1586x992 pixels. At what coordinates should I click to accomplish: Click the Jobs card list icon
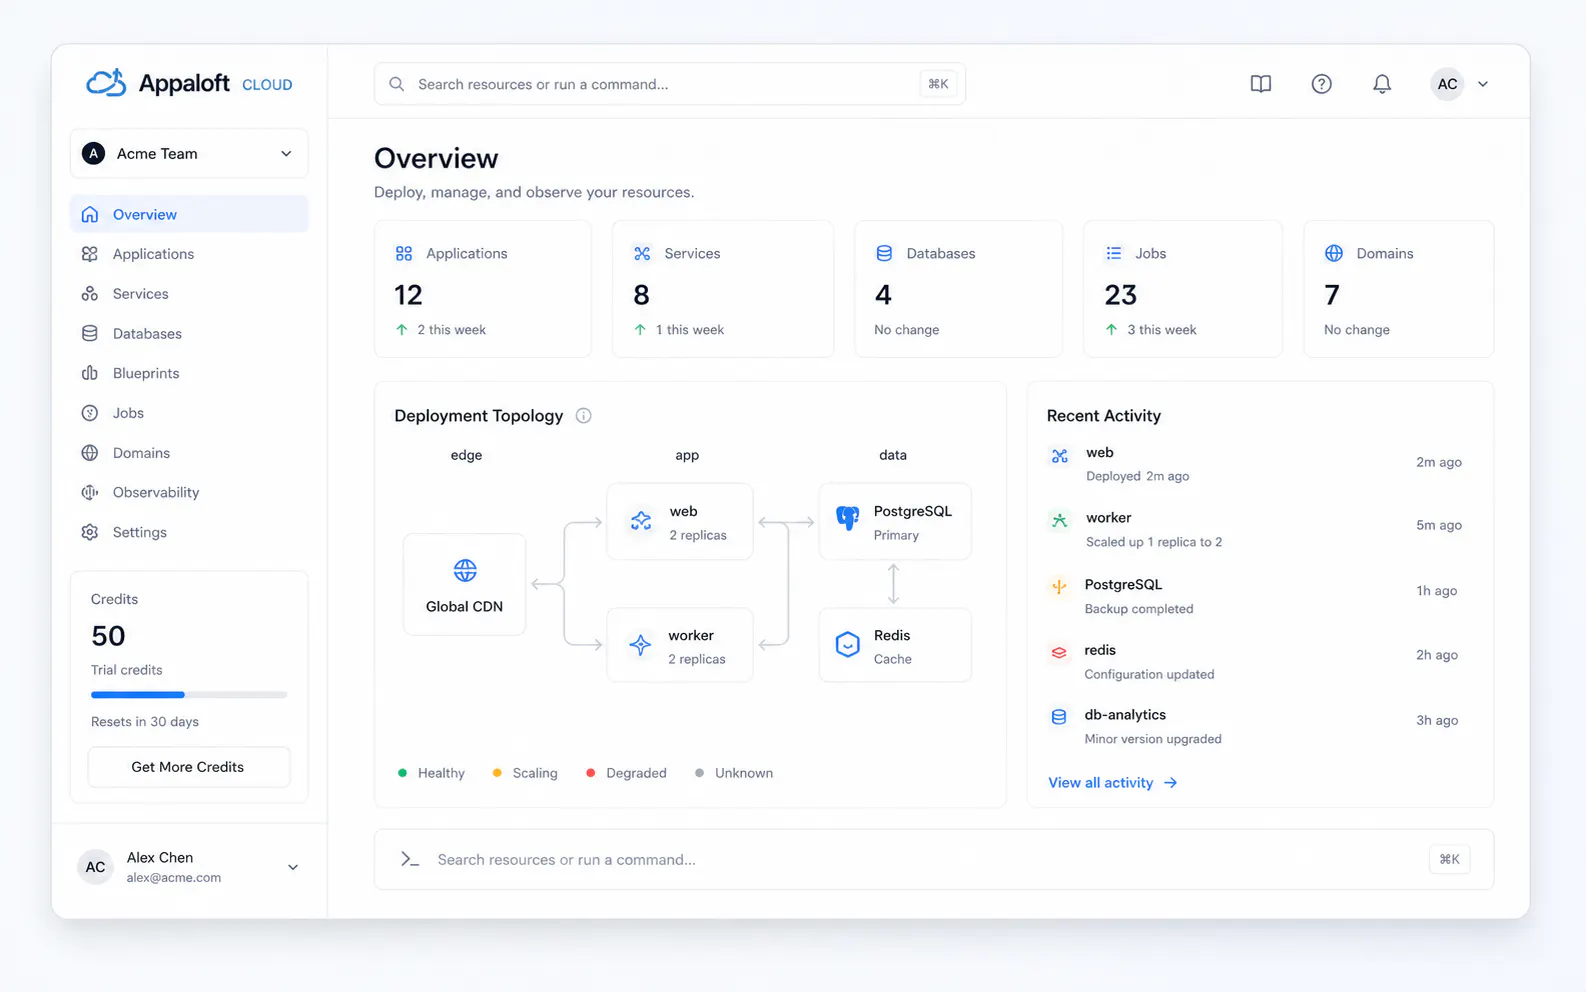pyautogui.click(x=1113, y=254)
